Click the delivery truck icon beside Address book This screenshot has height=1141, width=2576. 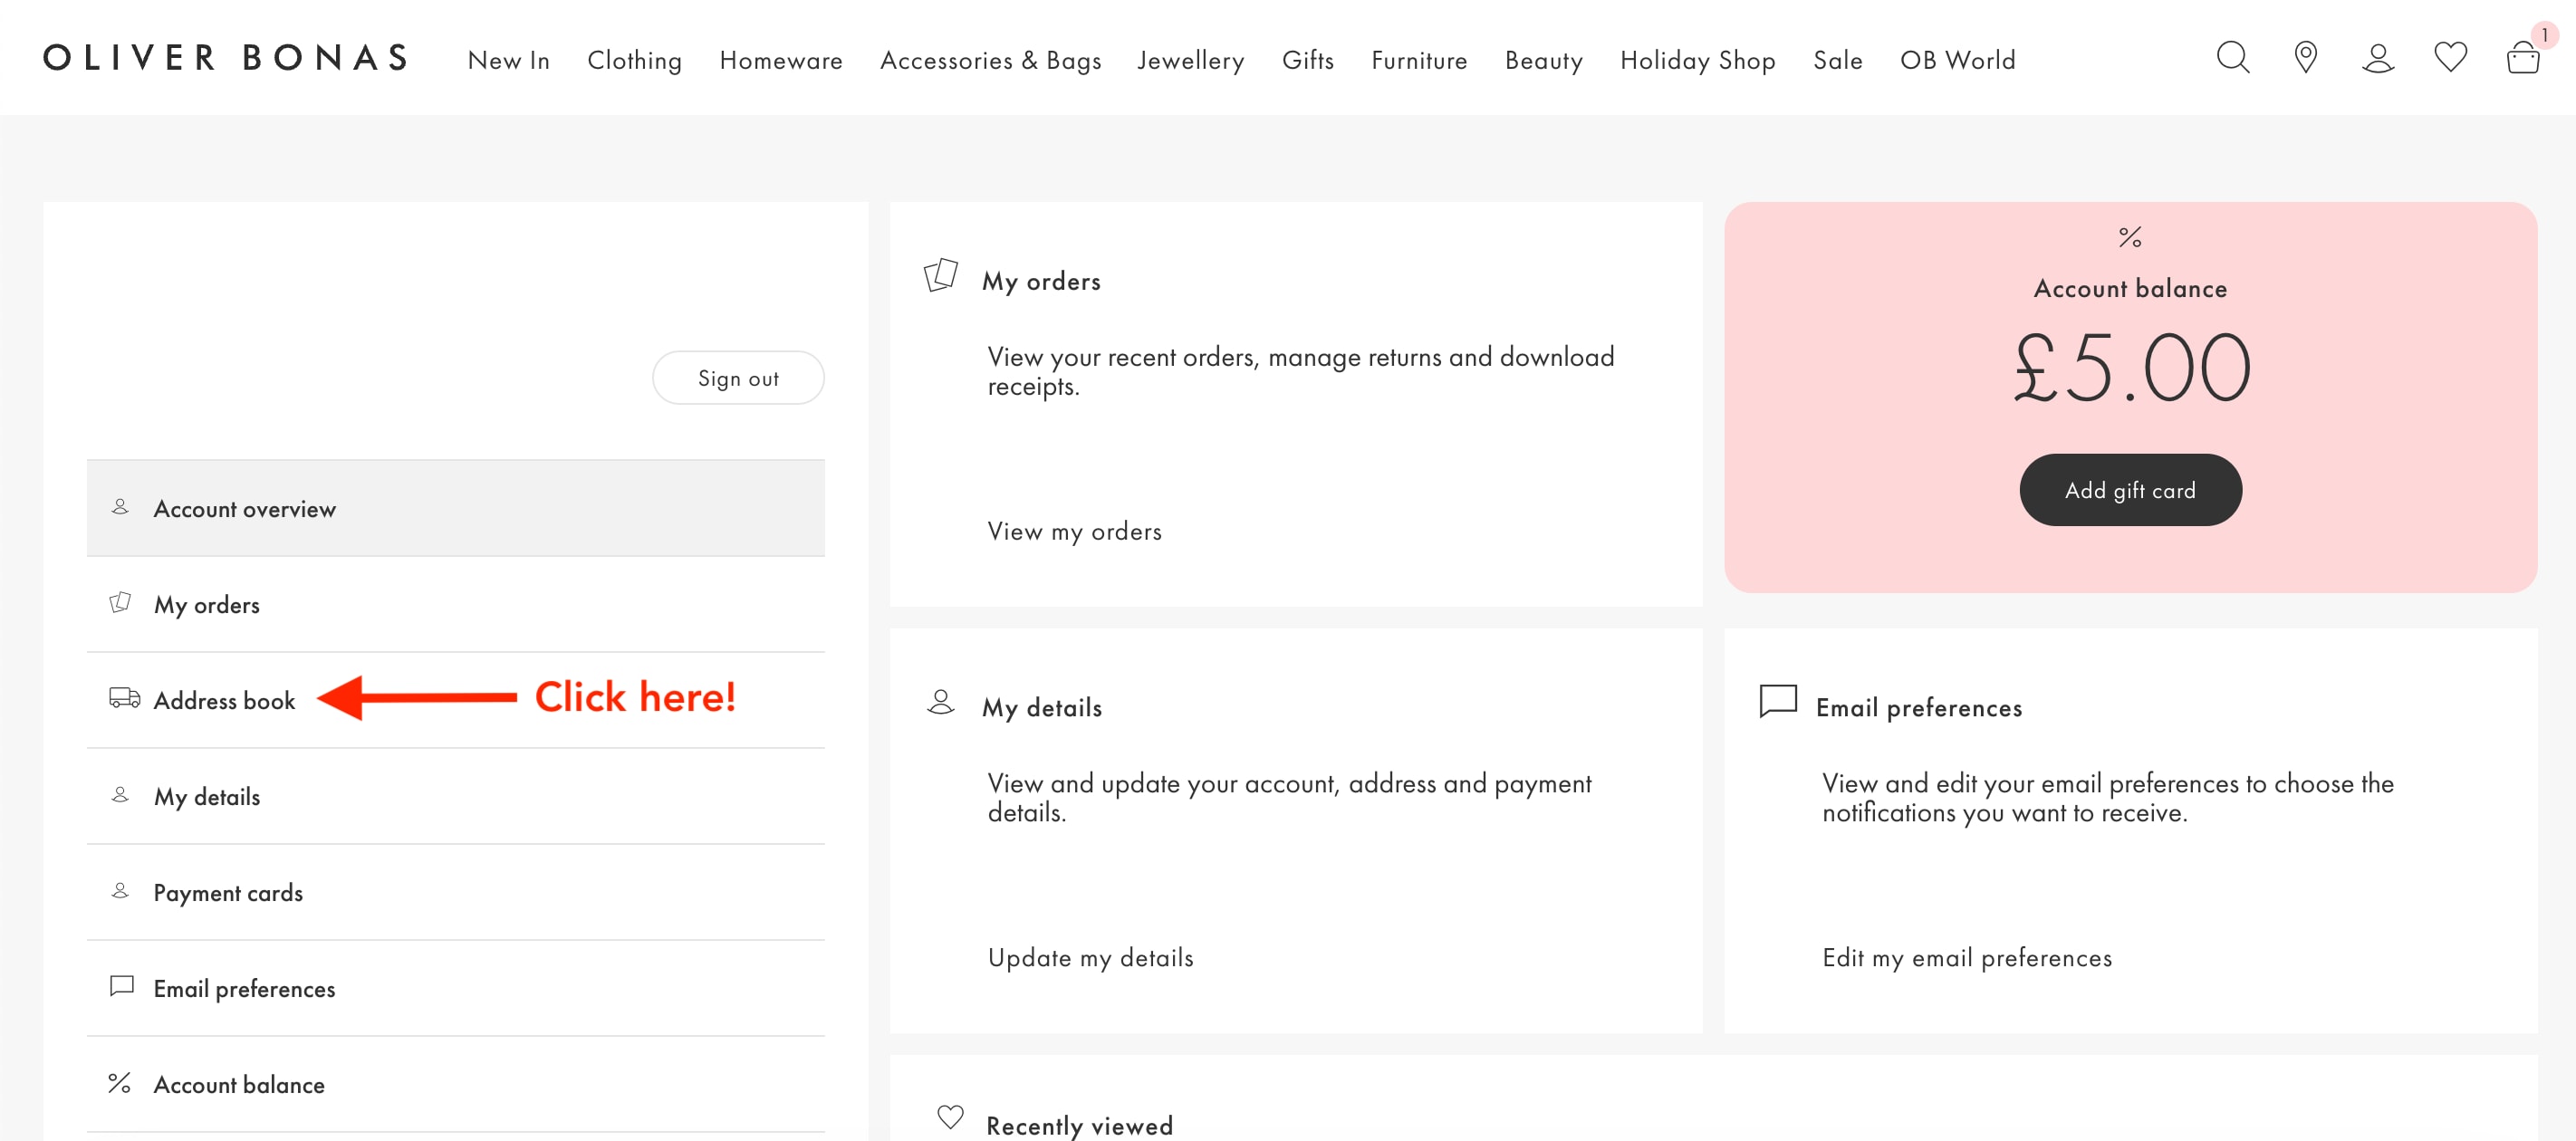tap(124, 698)
